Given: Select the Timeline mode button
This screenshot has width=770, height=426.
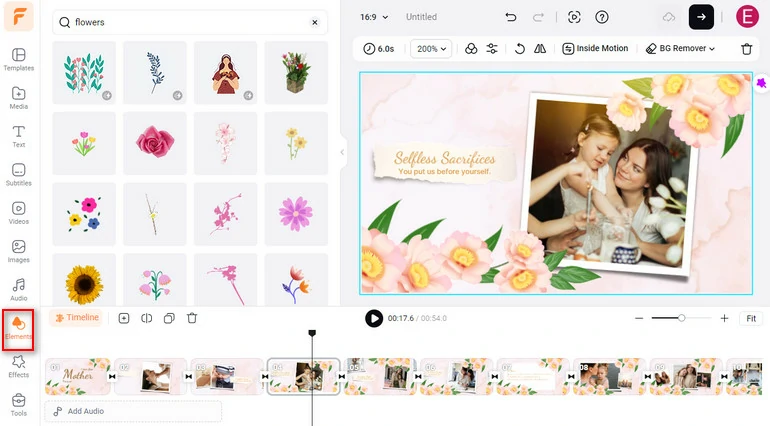Looking at the screenshot, I should tap(77, 317).
